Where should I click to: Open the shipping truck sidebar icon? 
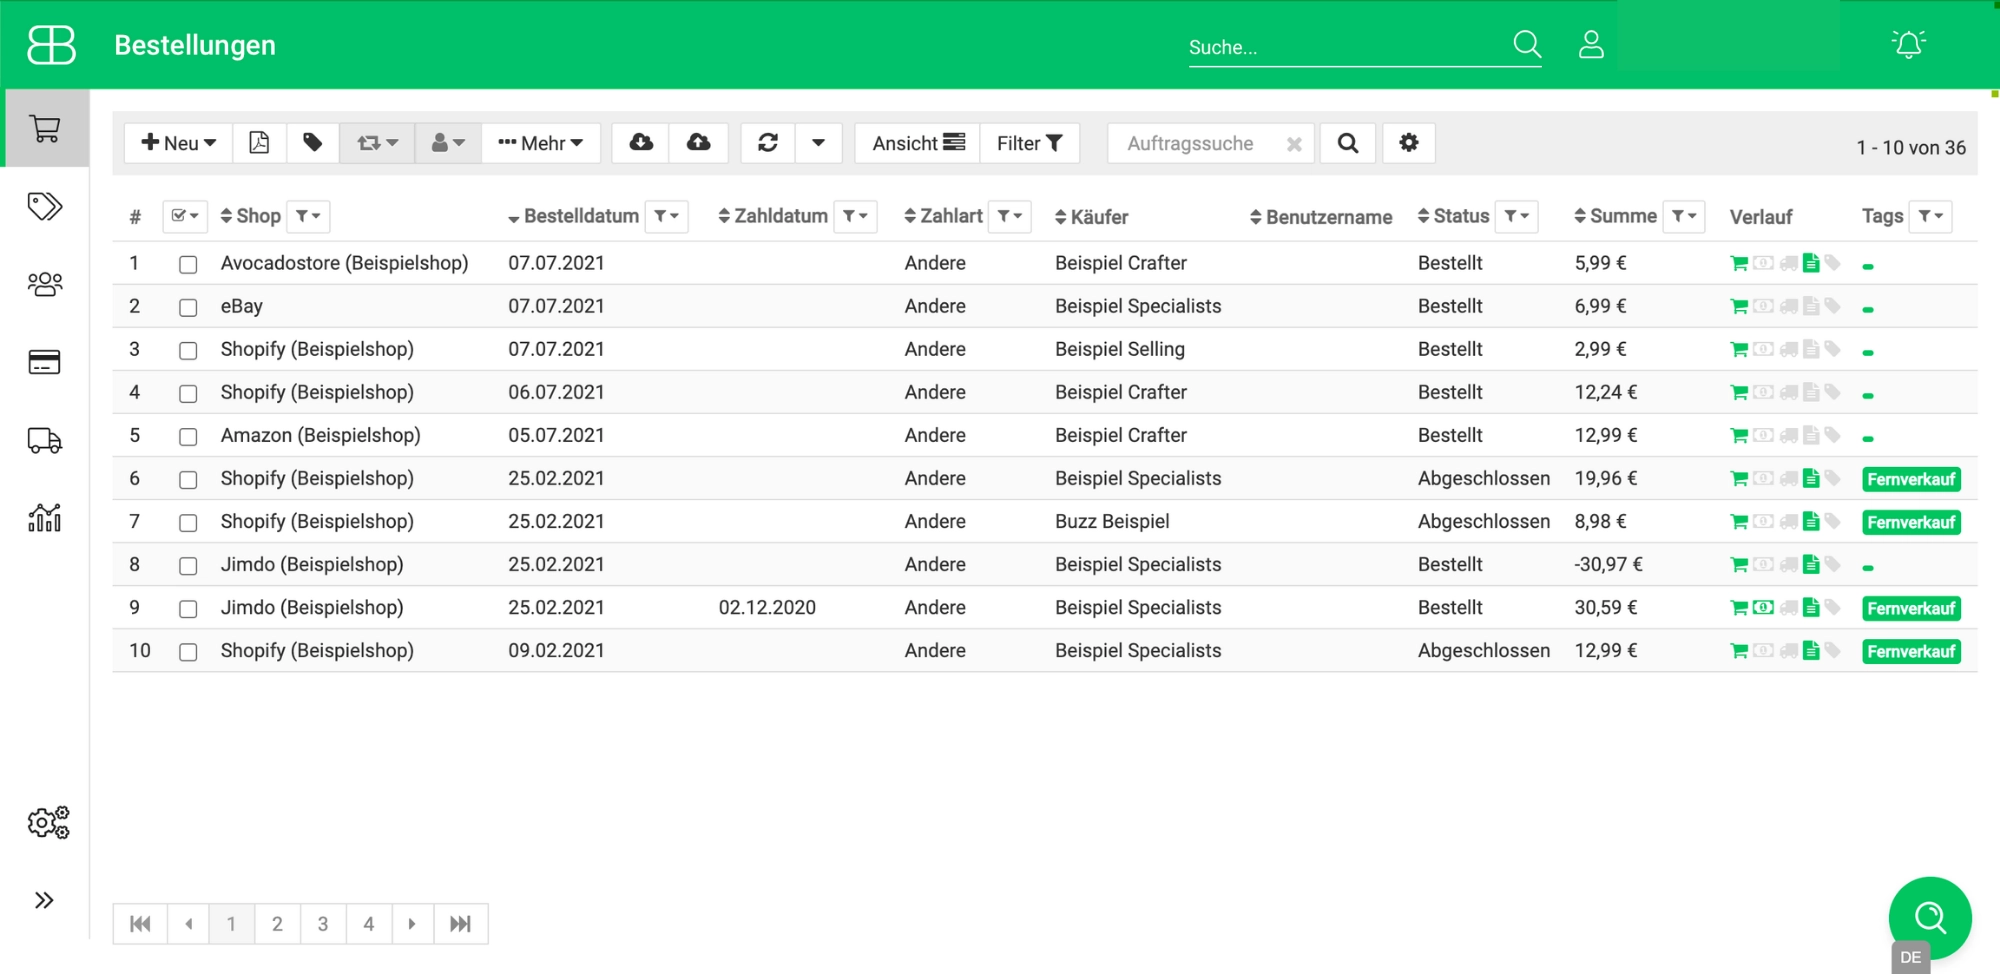pos(45,440)
